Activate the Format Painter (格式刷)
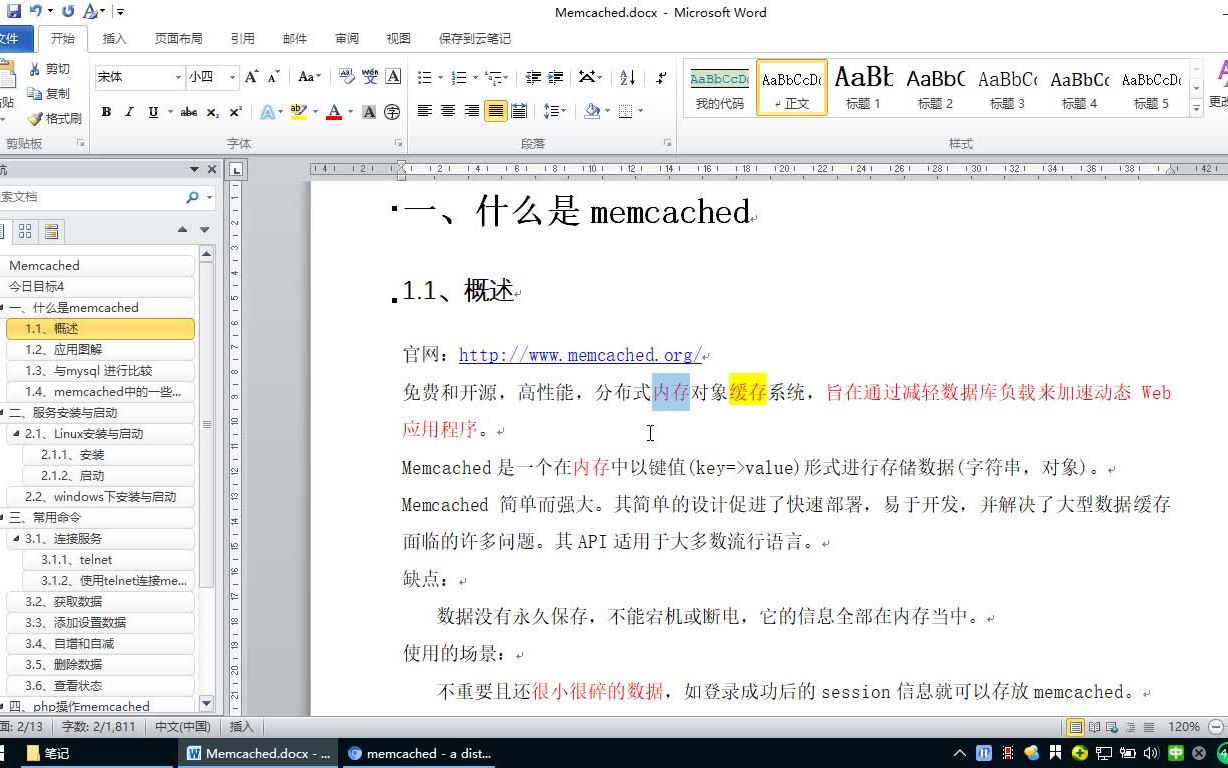The width and height of the screenshot is (1228, 768). click(x=55, y=118)
